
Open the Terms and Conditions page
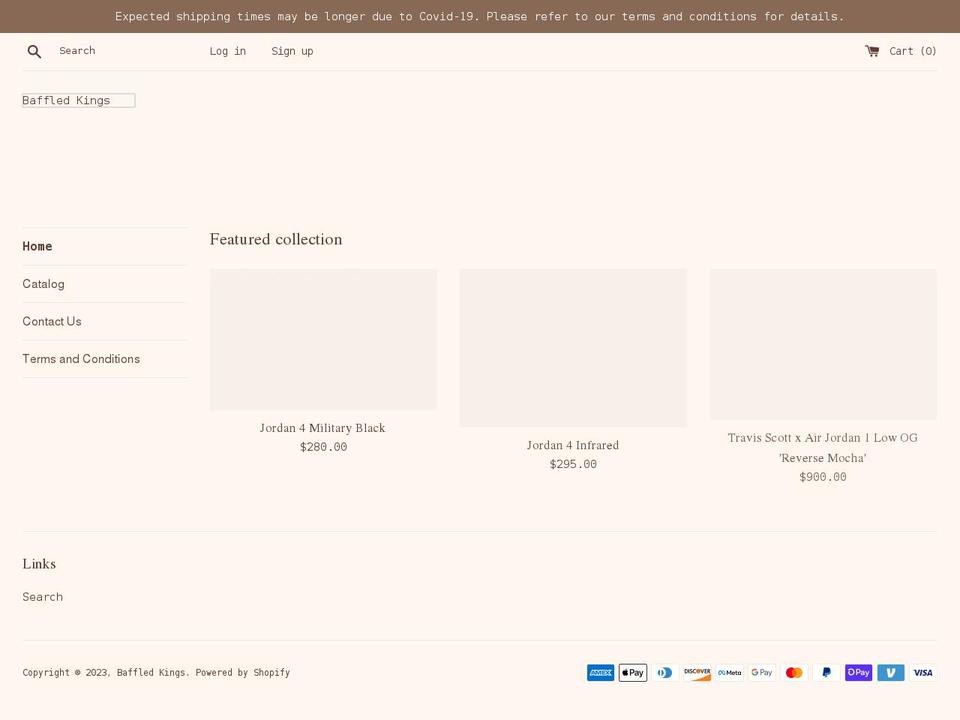click(81, 359)
